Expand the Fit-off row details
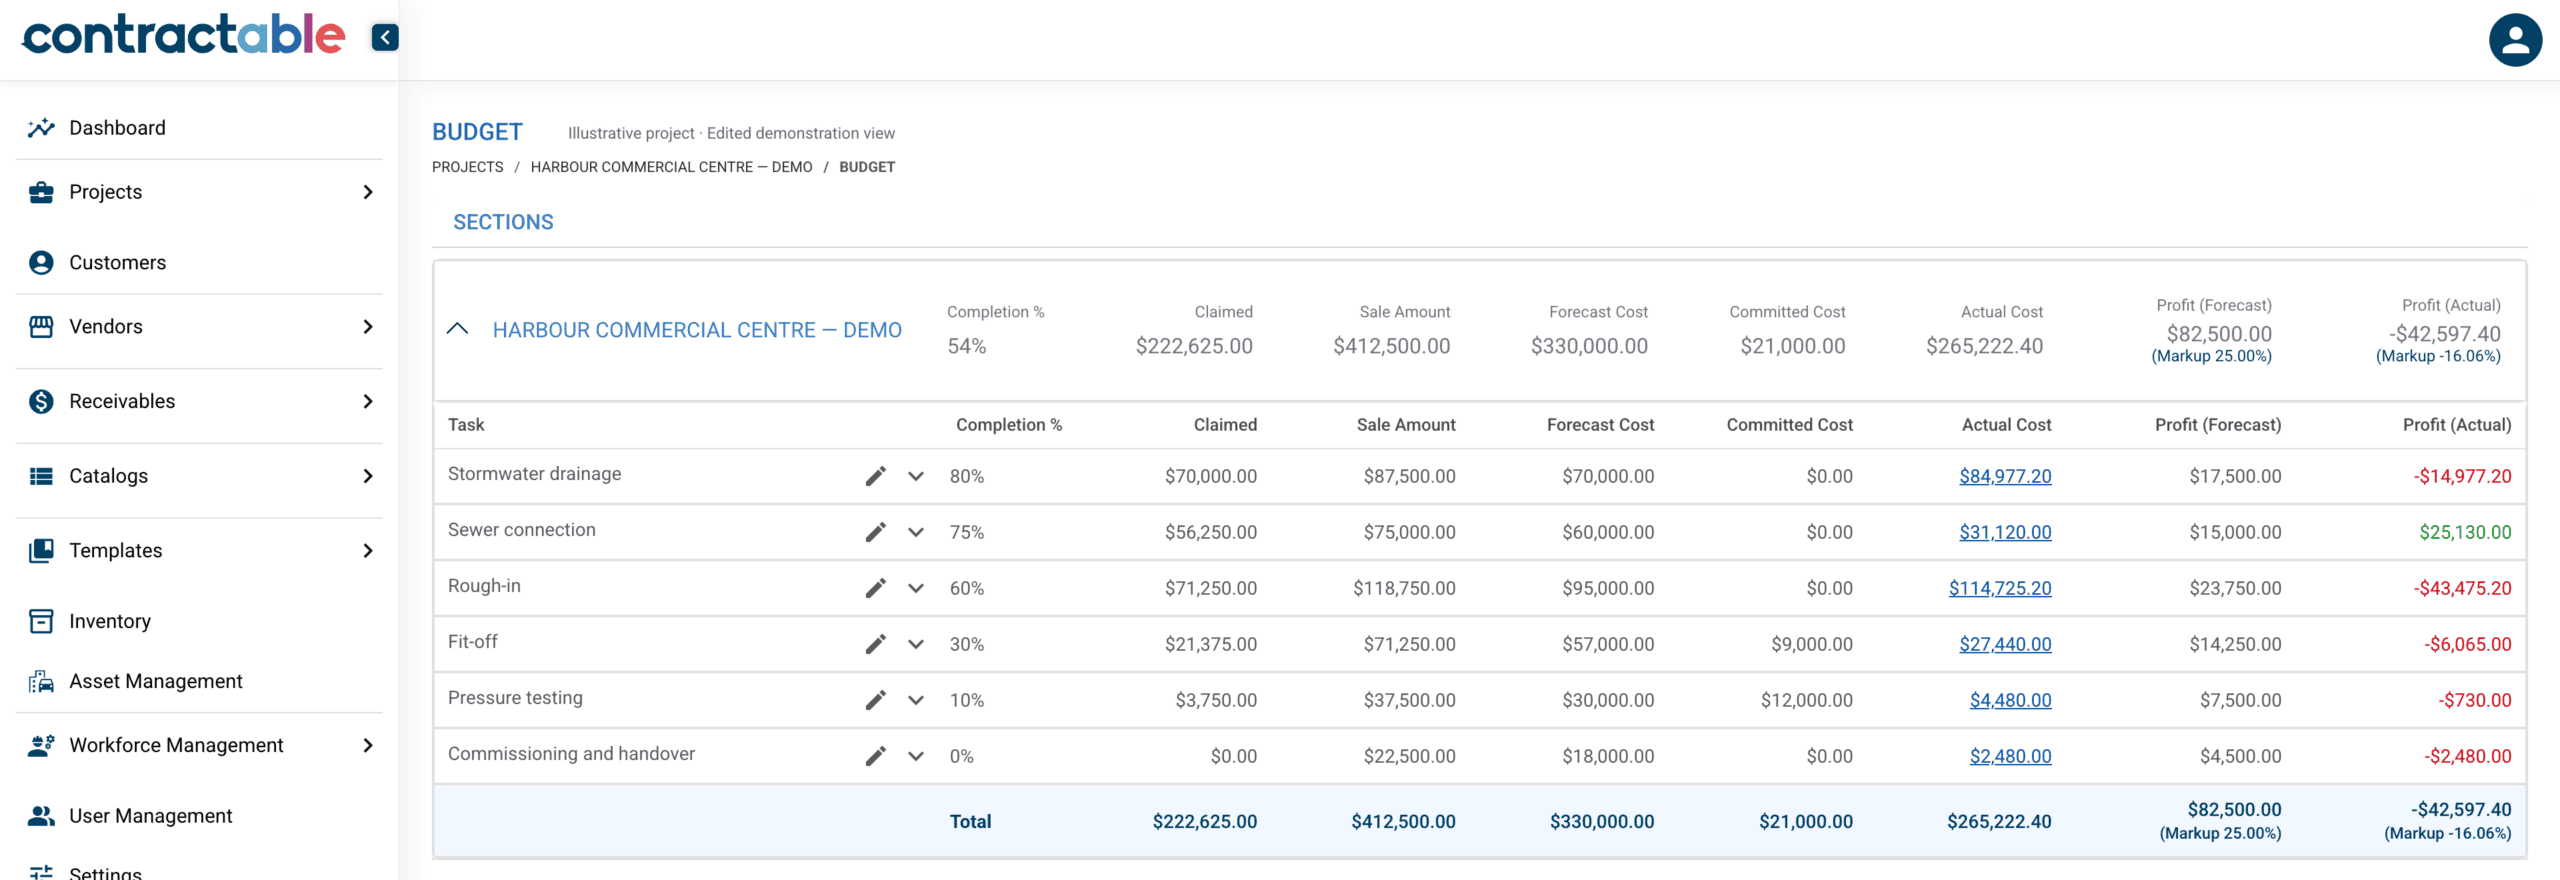Image resolution: width=2560 pixels, height=880 pixels. pos(916,644)
